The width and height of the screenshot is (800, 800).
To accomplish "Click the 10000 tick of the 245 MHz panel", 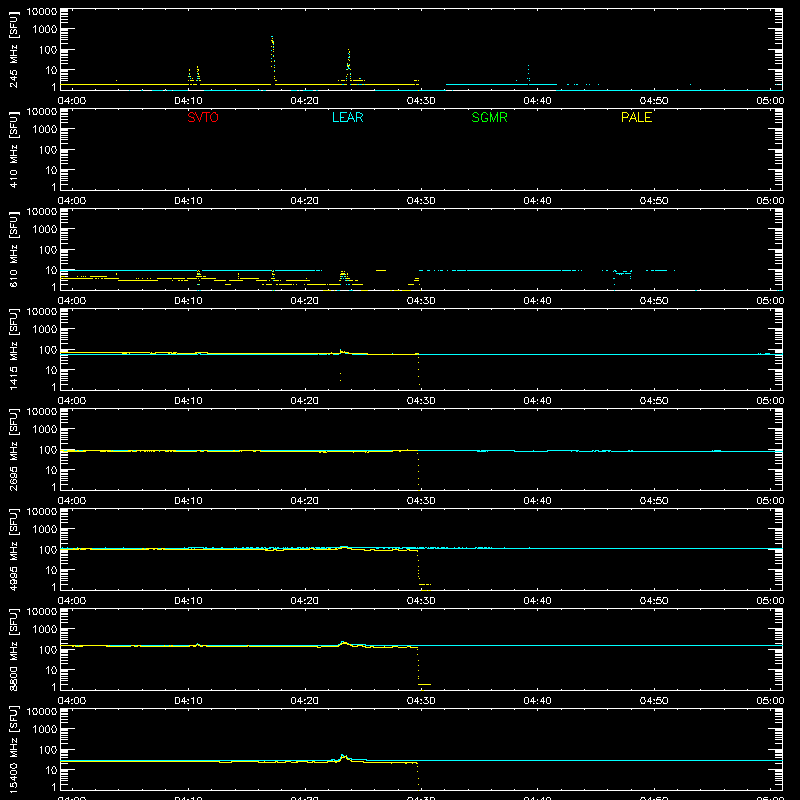I will (x=42, y=12).
